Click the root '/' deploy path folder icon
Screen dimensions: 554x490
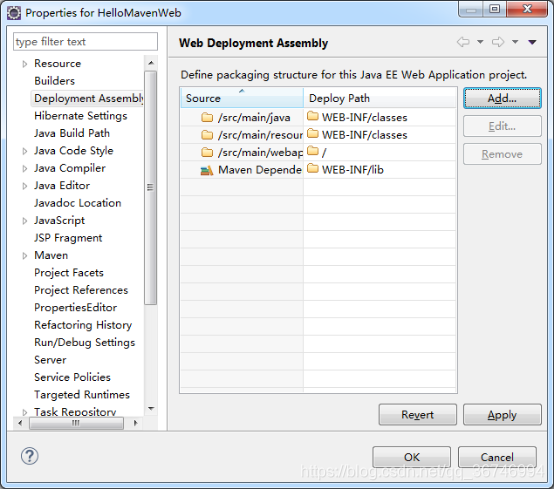coord(313,151)
